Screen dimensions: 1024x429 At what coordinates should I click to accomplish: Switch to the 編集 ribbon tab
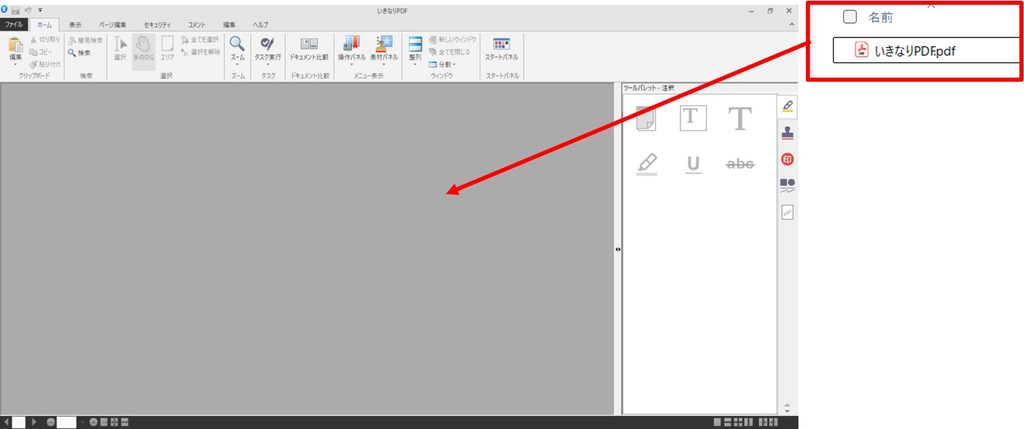click(229, 25)
